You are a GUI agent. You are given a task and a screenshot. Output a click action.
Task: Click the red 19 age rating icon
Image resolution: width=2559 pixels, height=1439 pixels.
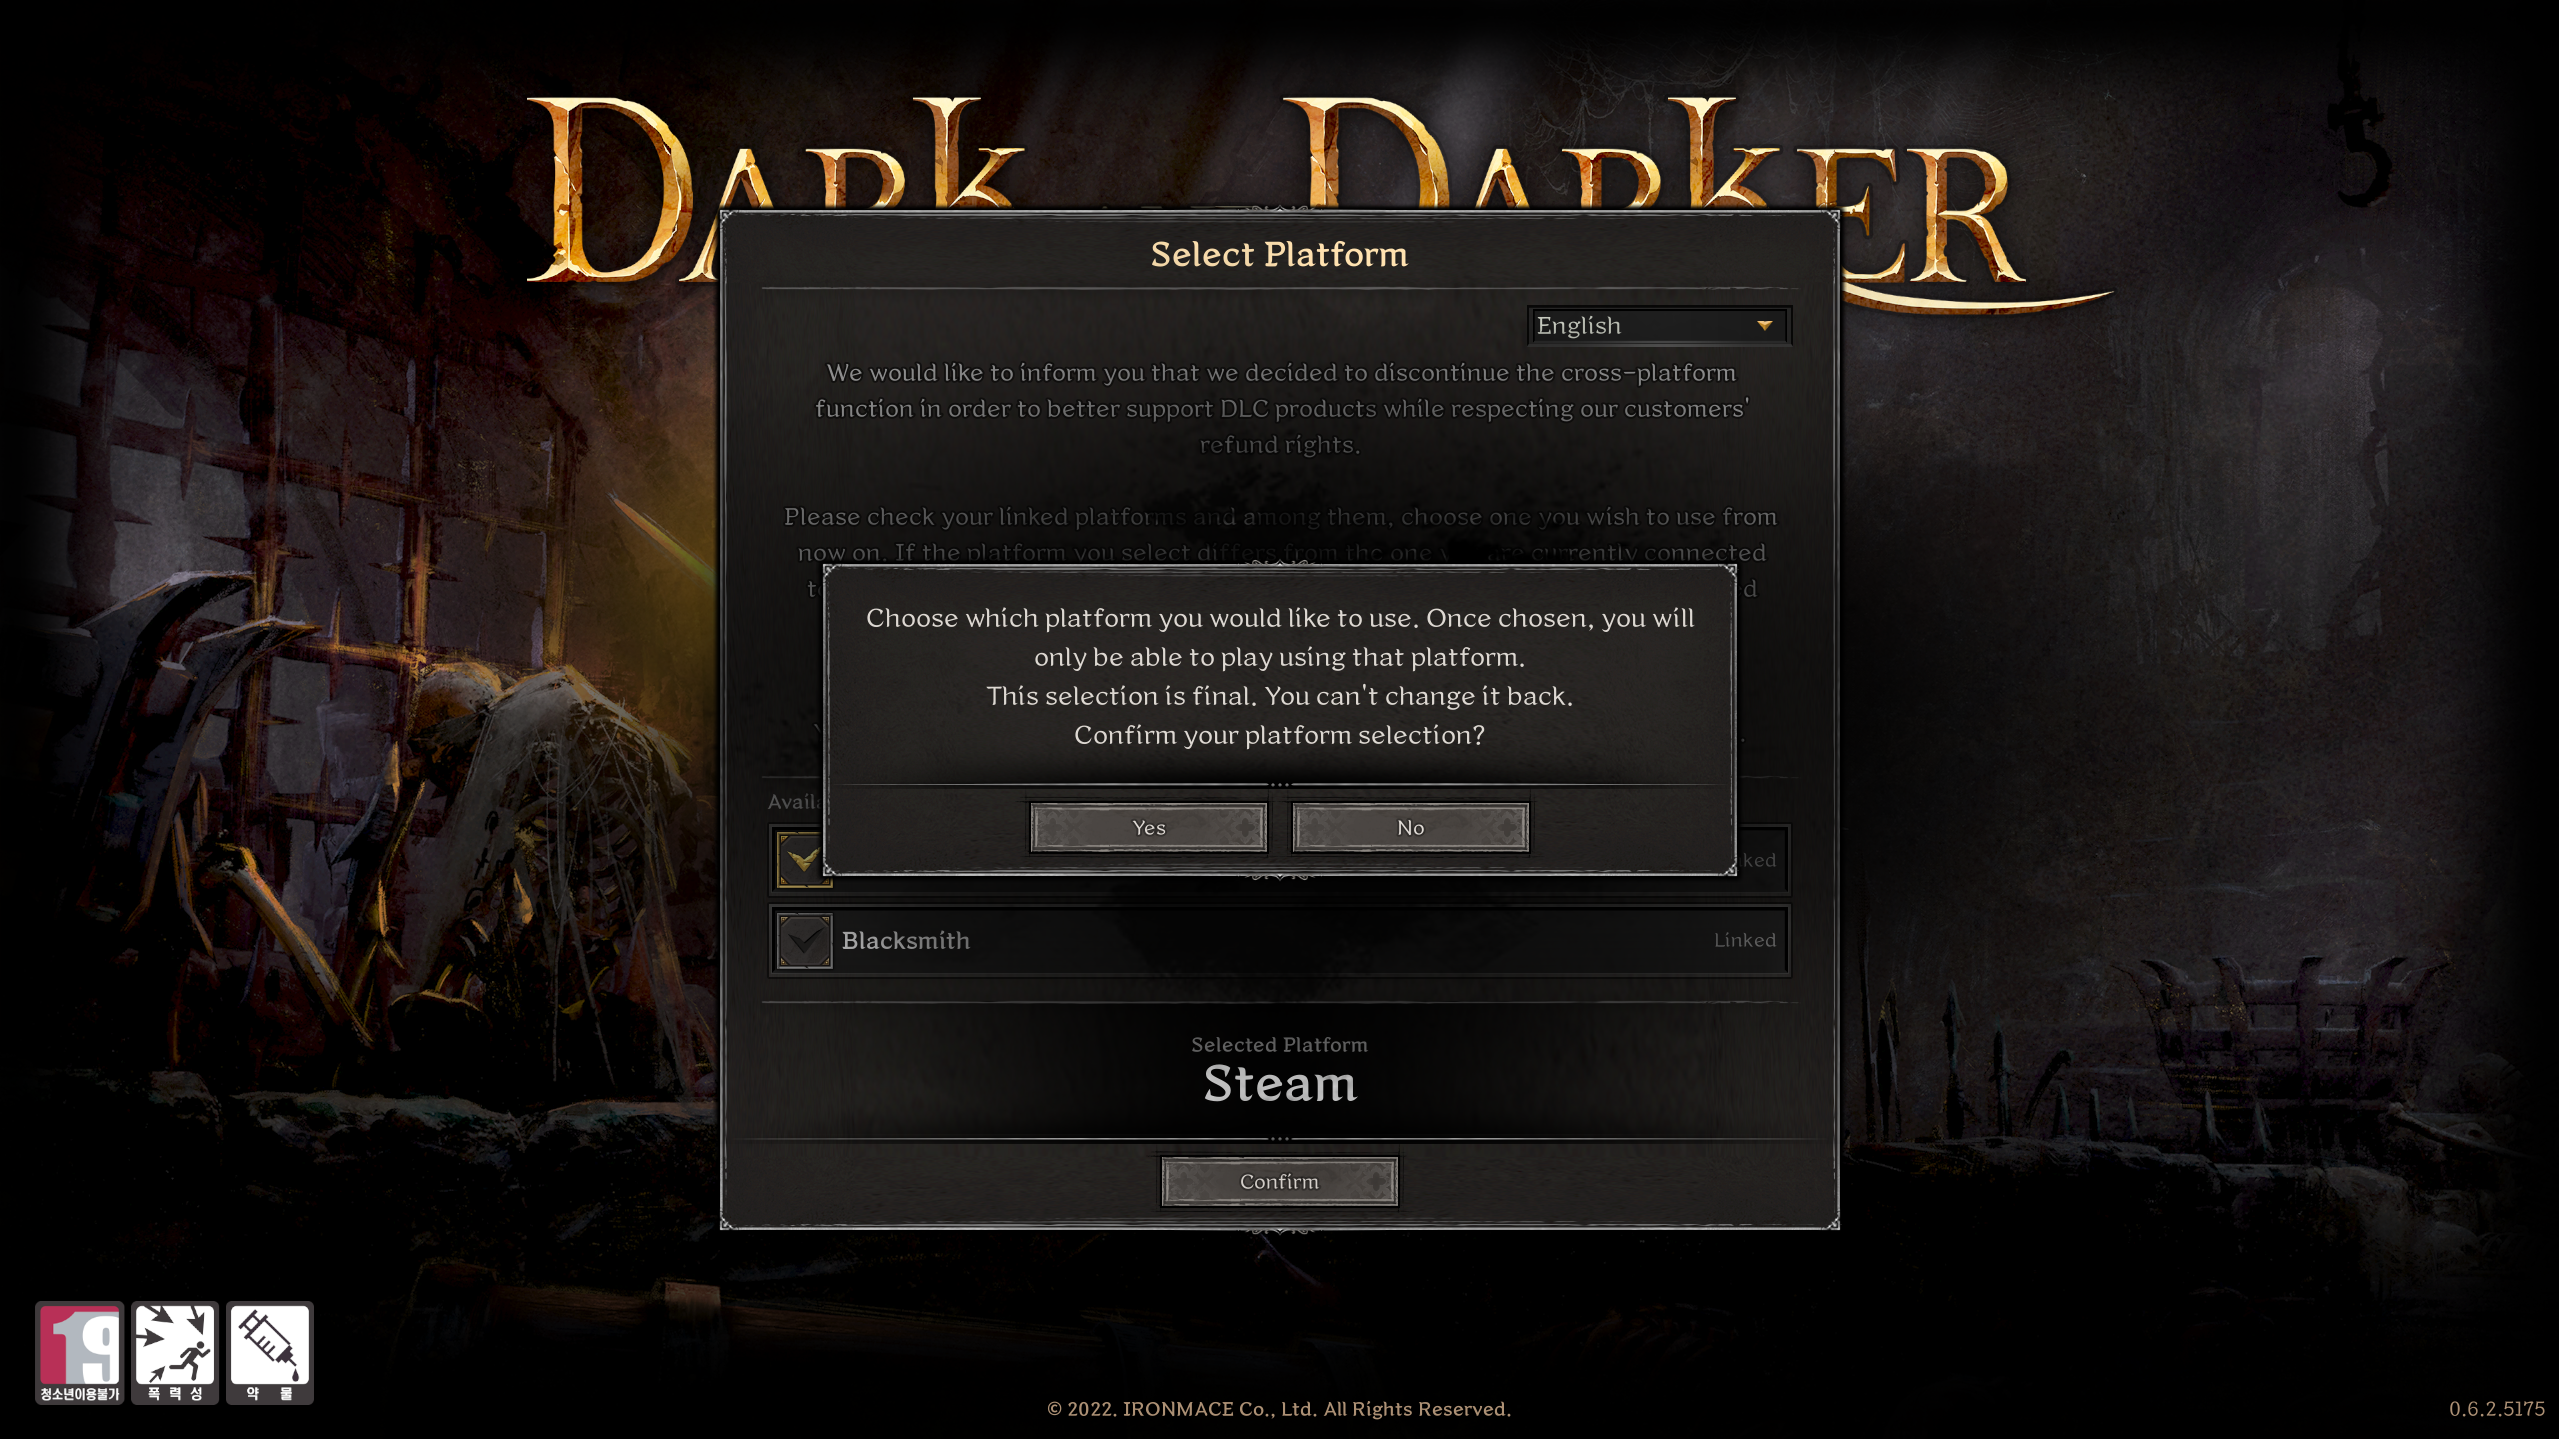pyautogui.click(x=80, y=1353)
